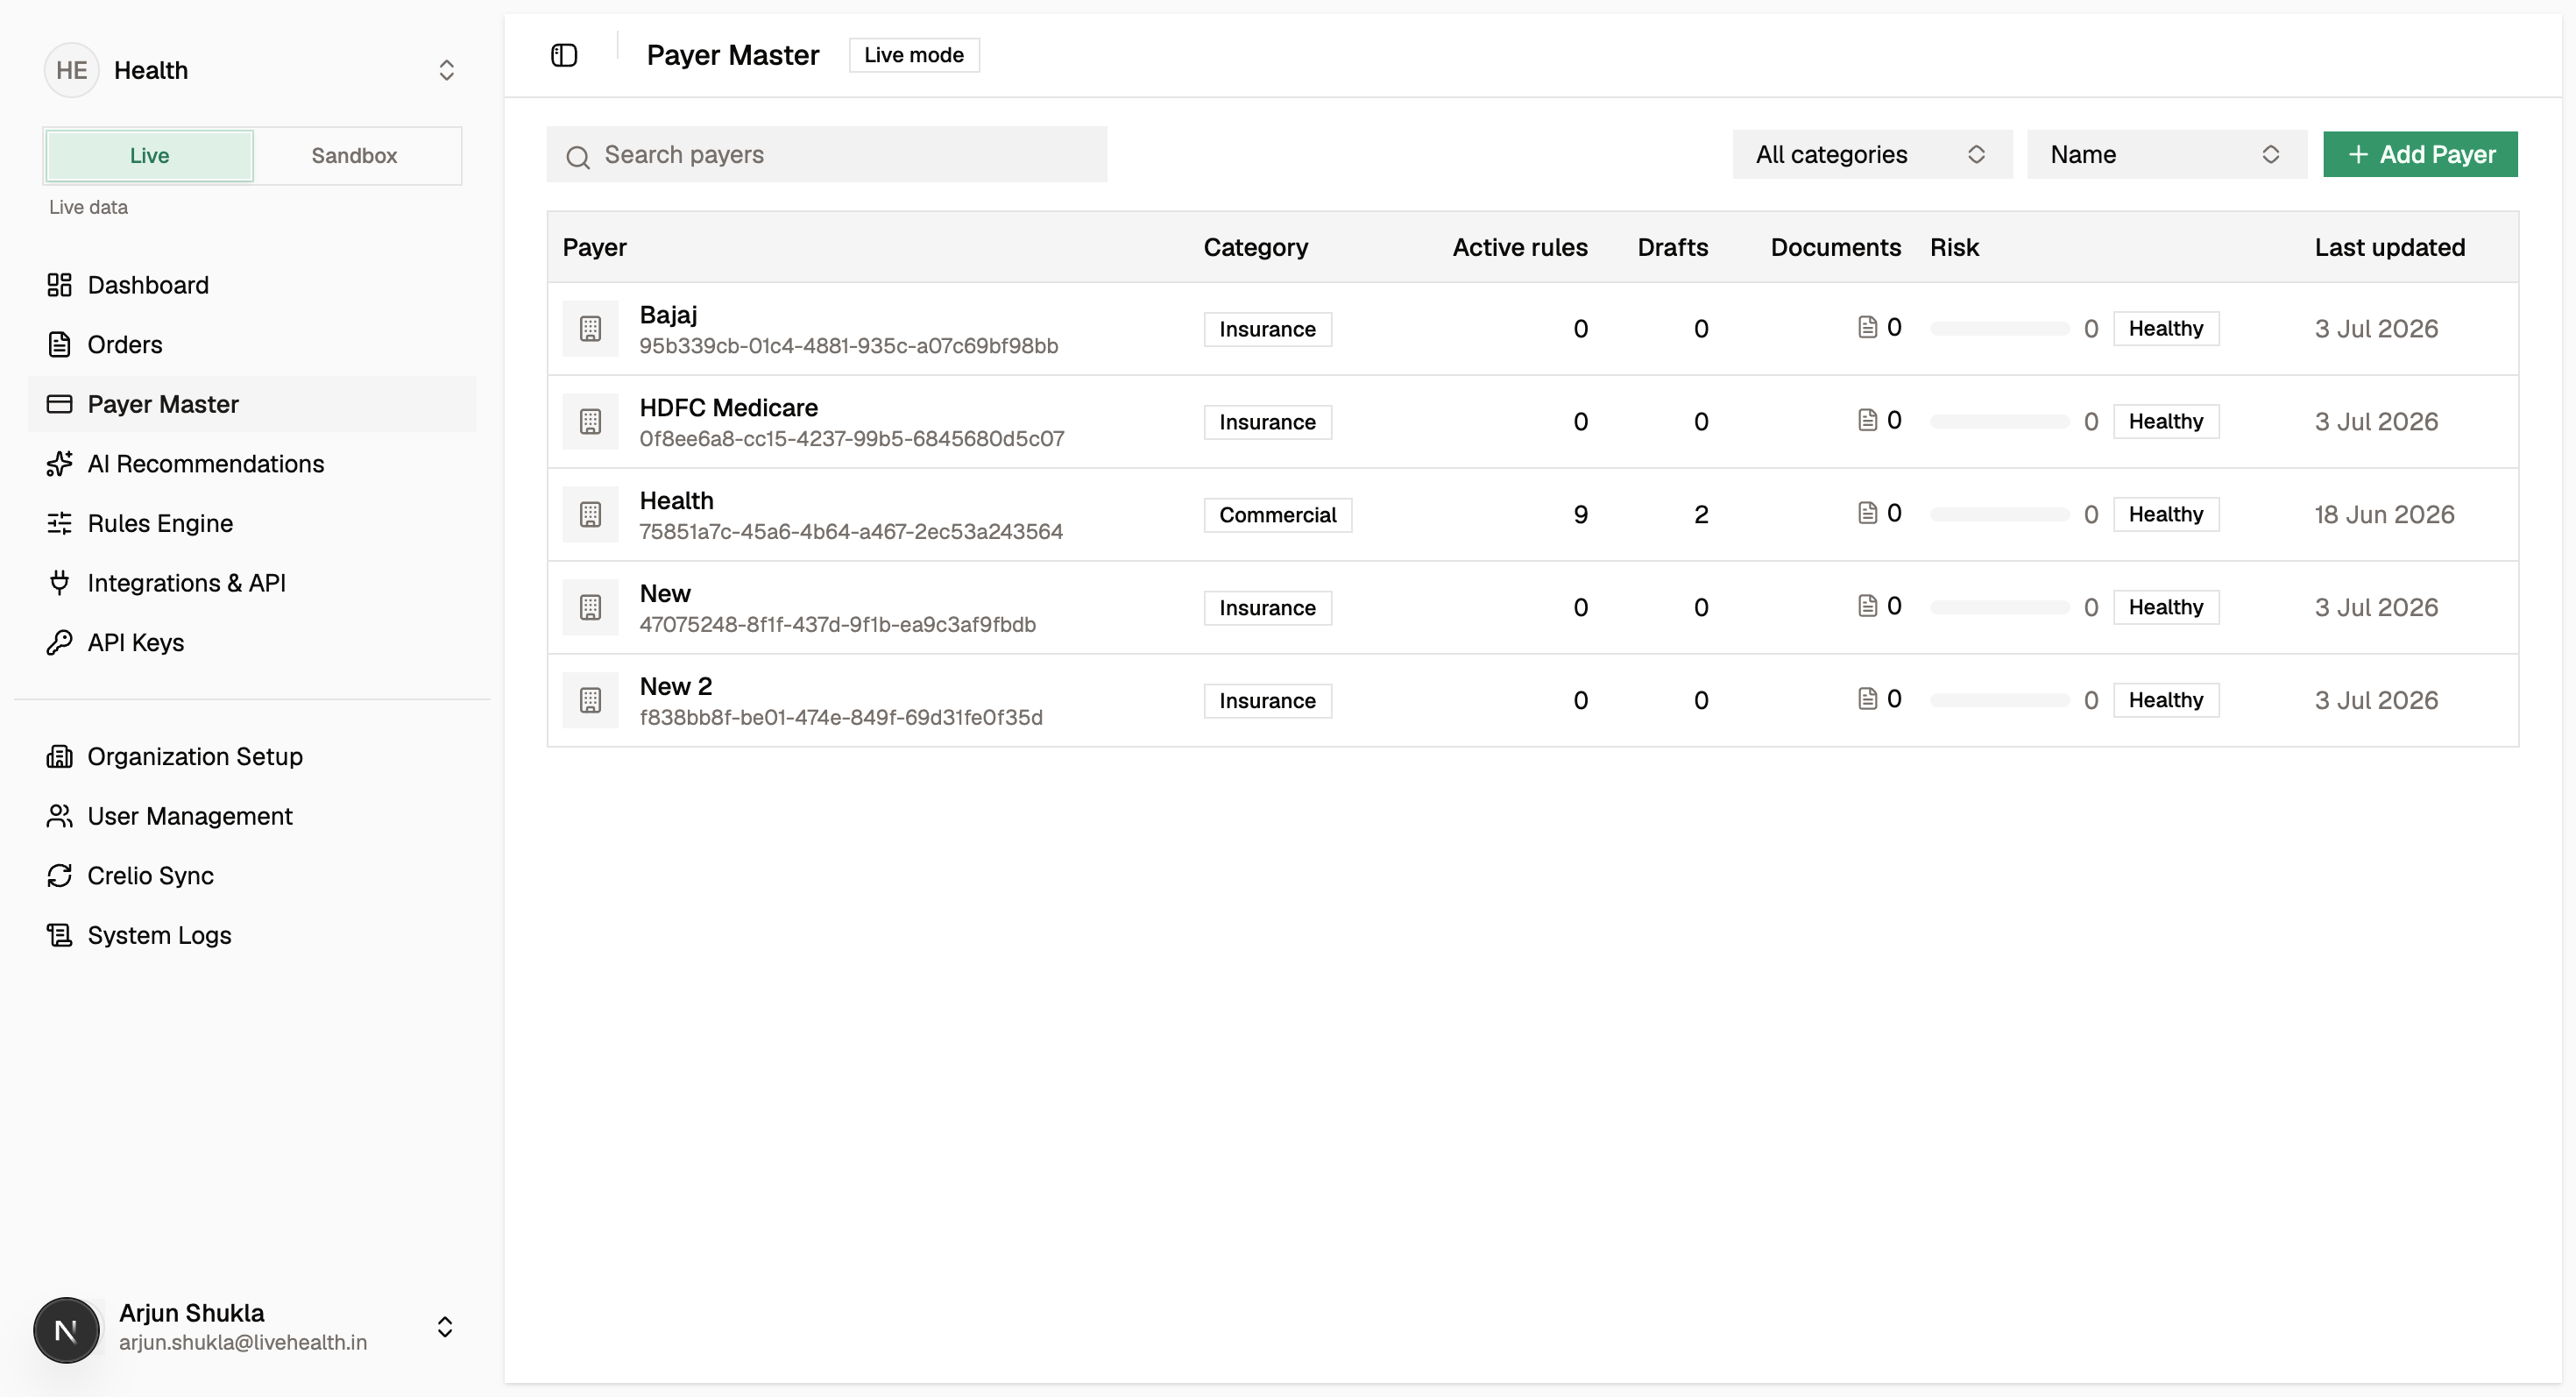Click the Add Payer button
Screen dimensions: 2576x1397
(2420, 154)
